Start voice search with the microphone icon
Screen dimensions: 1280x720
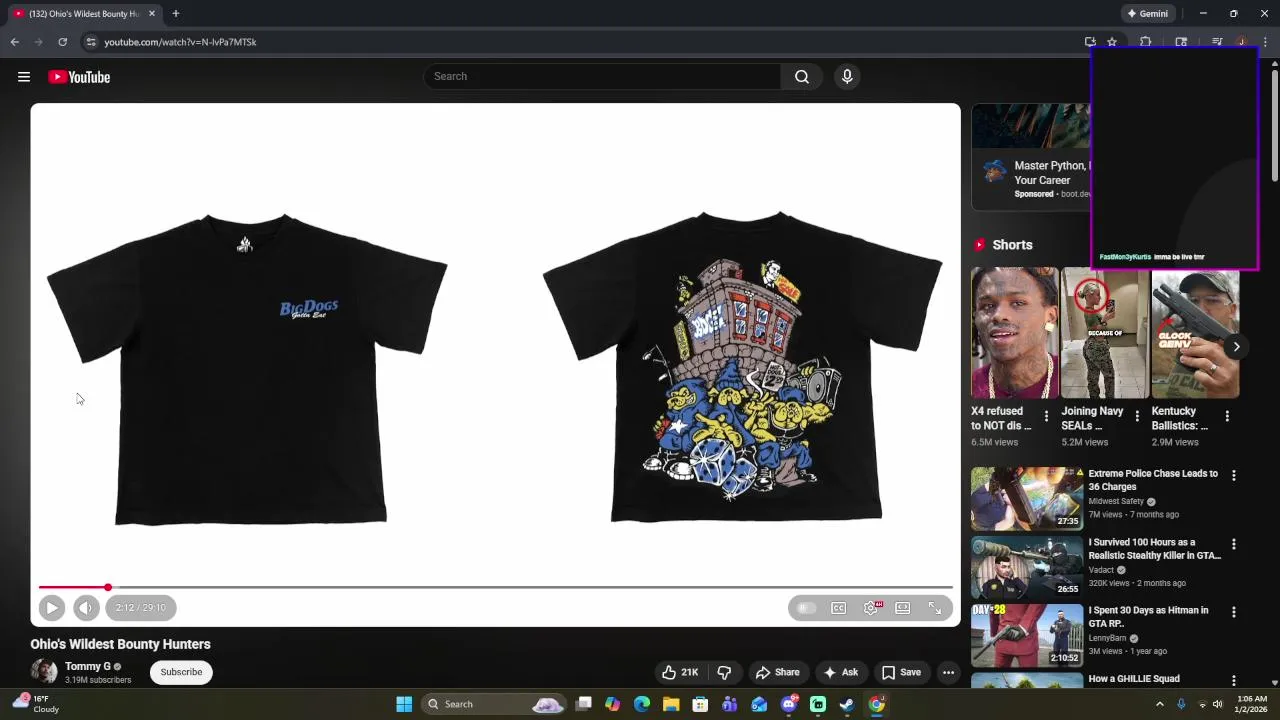coord(847,77)
